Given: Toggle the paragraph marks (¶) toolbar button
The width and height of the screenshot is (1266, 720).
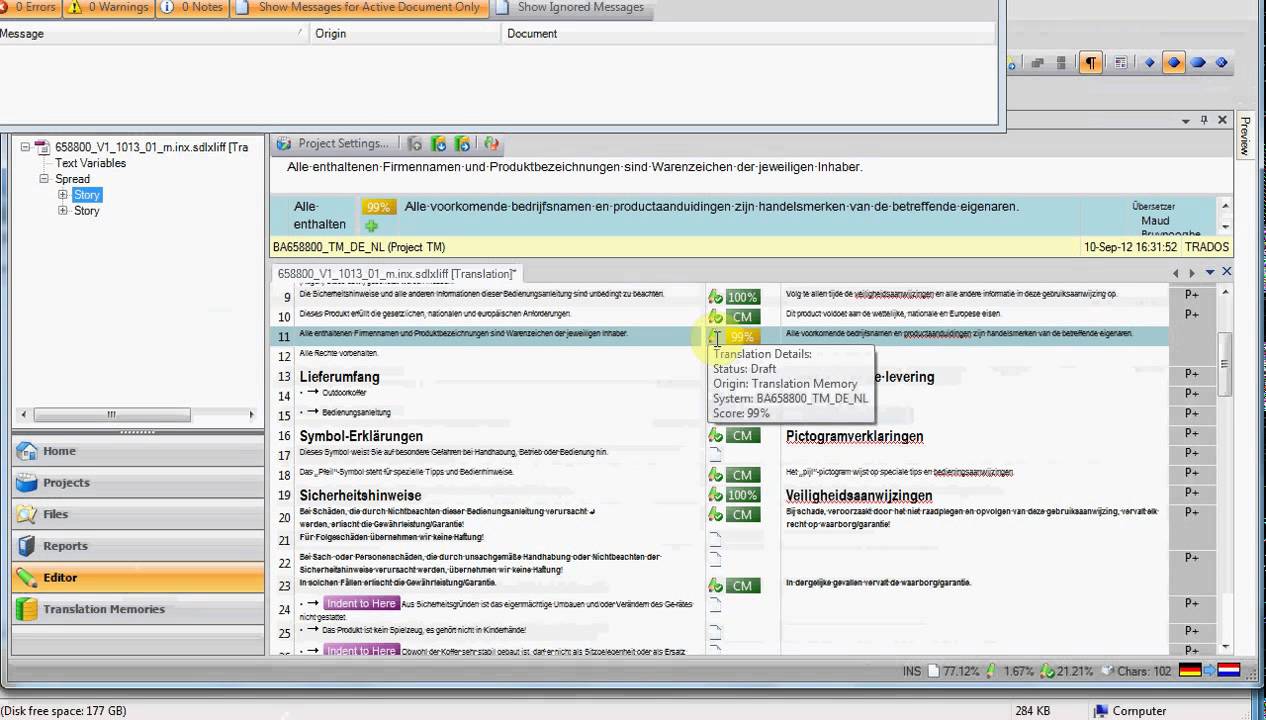Looking at the screenshot, I should [x=1091, y=63].
